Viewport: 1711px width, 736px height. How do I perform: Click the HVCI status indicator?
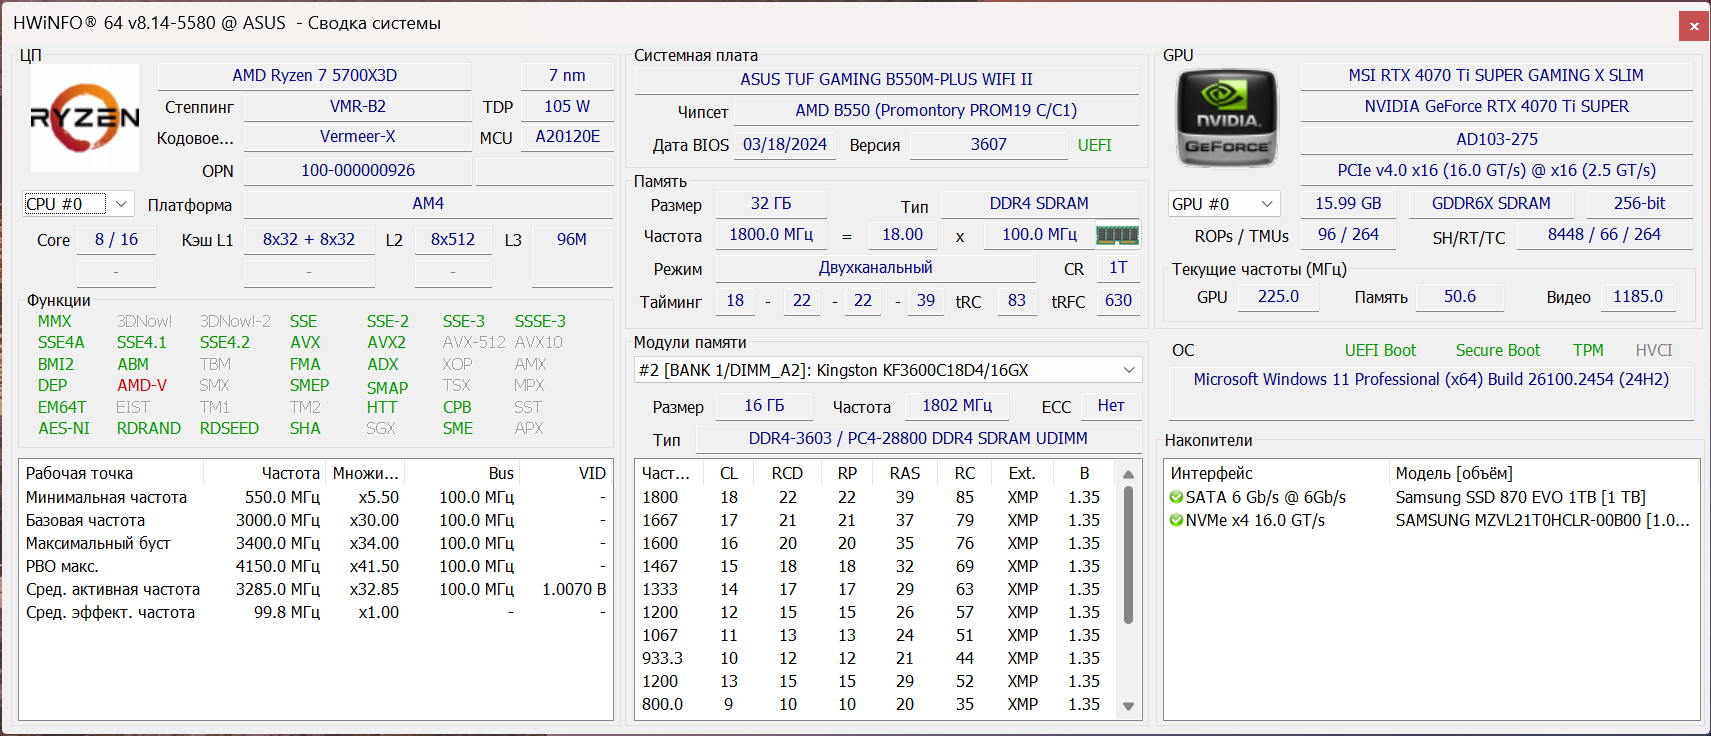1653,350
